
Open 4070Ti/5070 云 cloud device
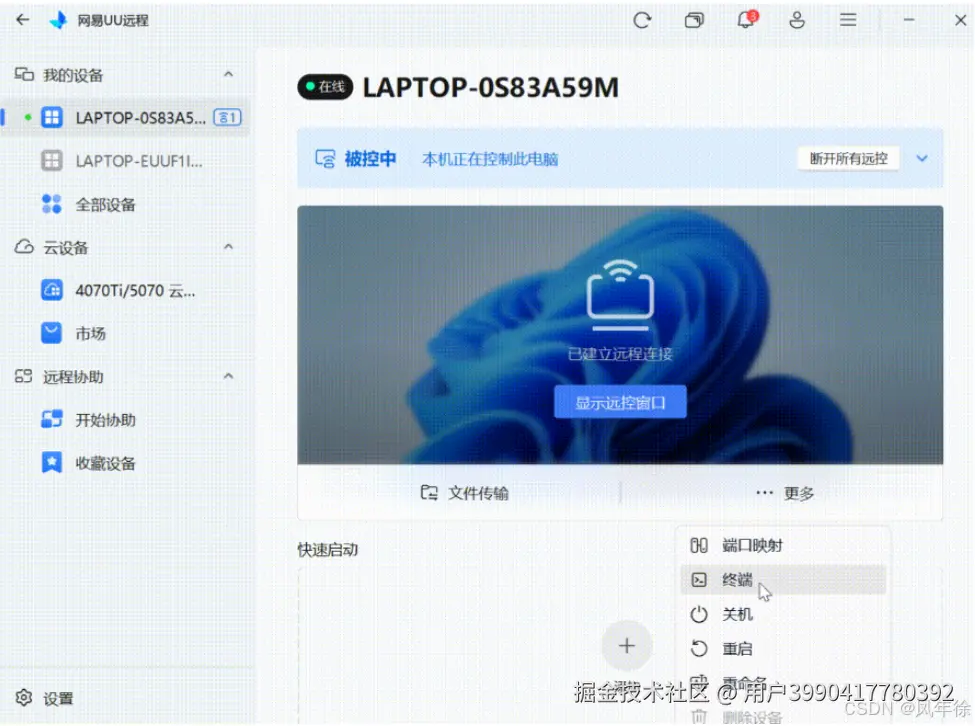coord(126,290)
